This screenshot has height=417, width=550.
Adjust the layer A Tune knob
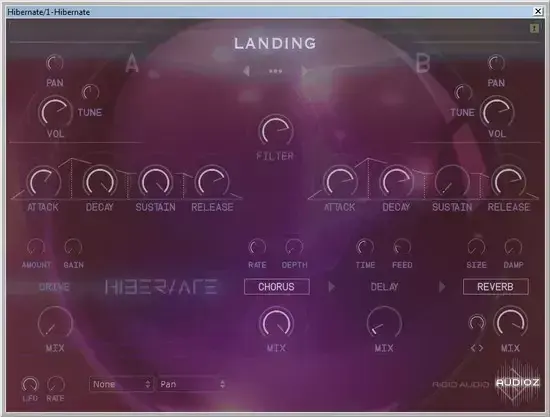(90, 92)
